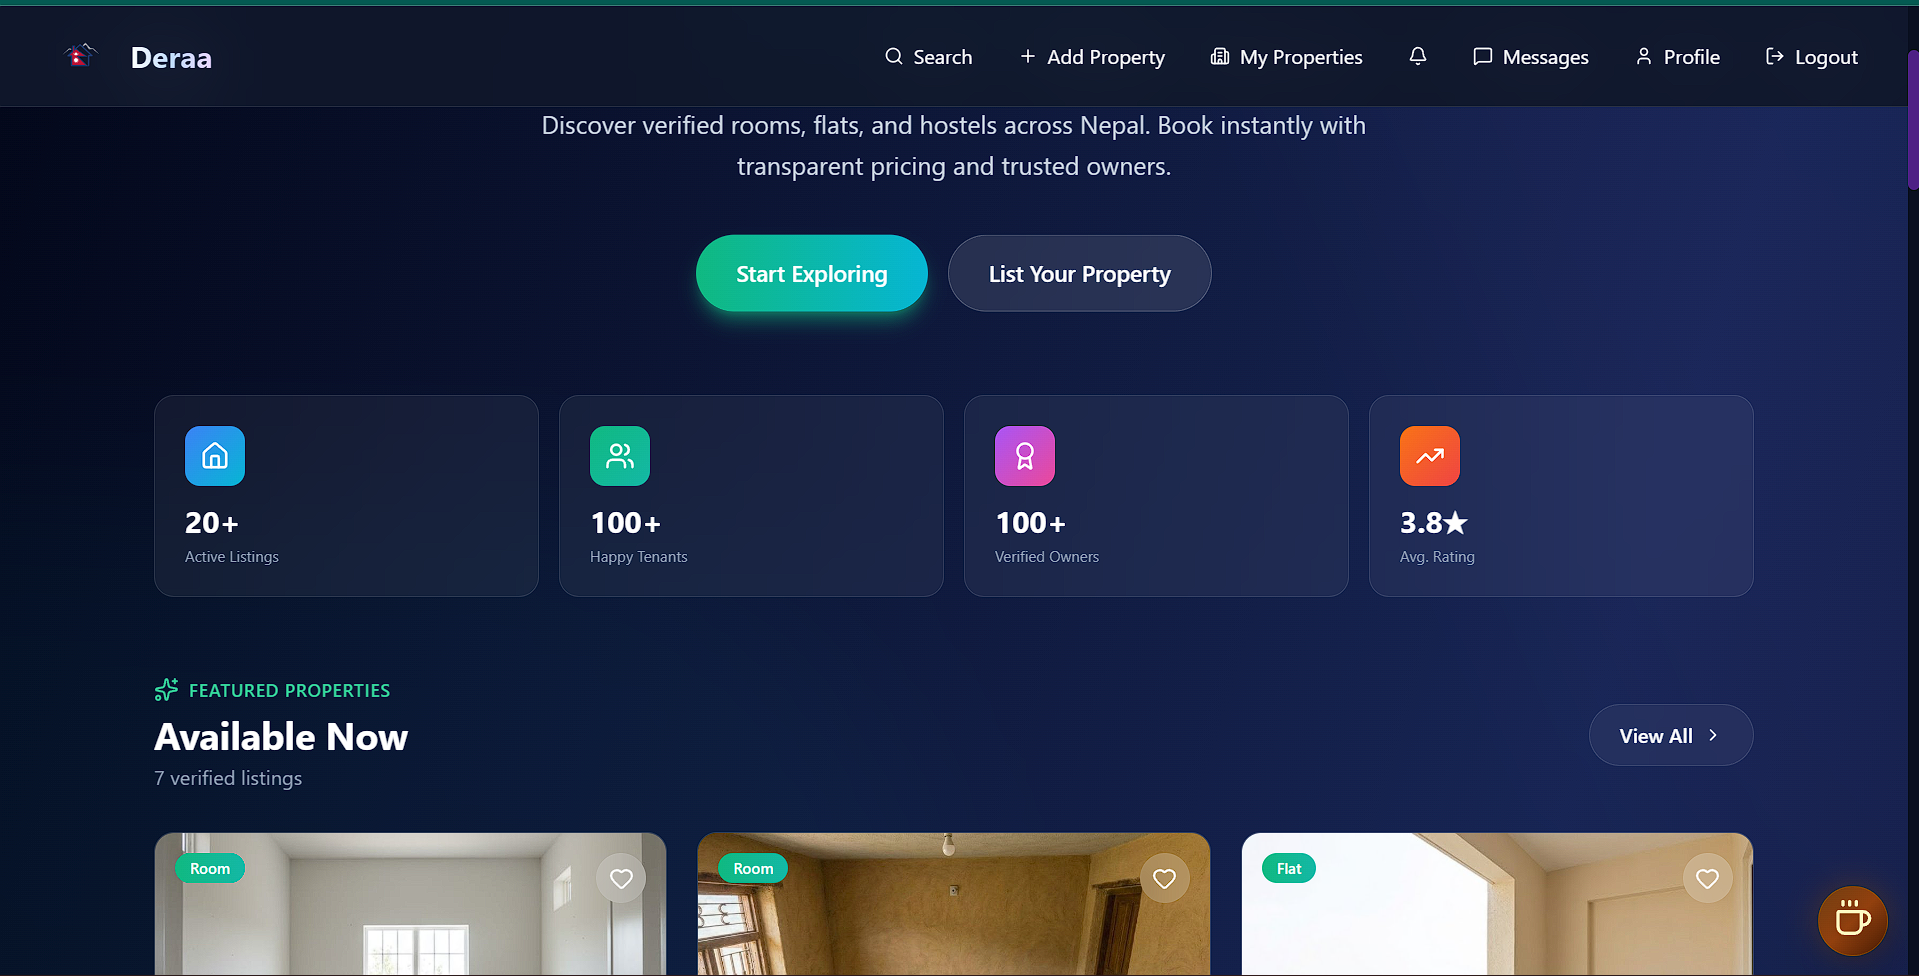Image resolution: width=1919 pixels, height=976 pixels.
Task: Expand listings with View All chevron
Action: click(x=1713, y=735)
